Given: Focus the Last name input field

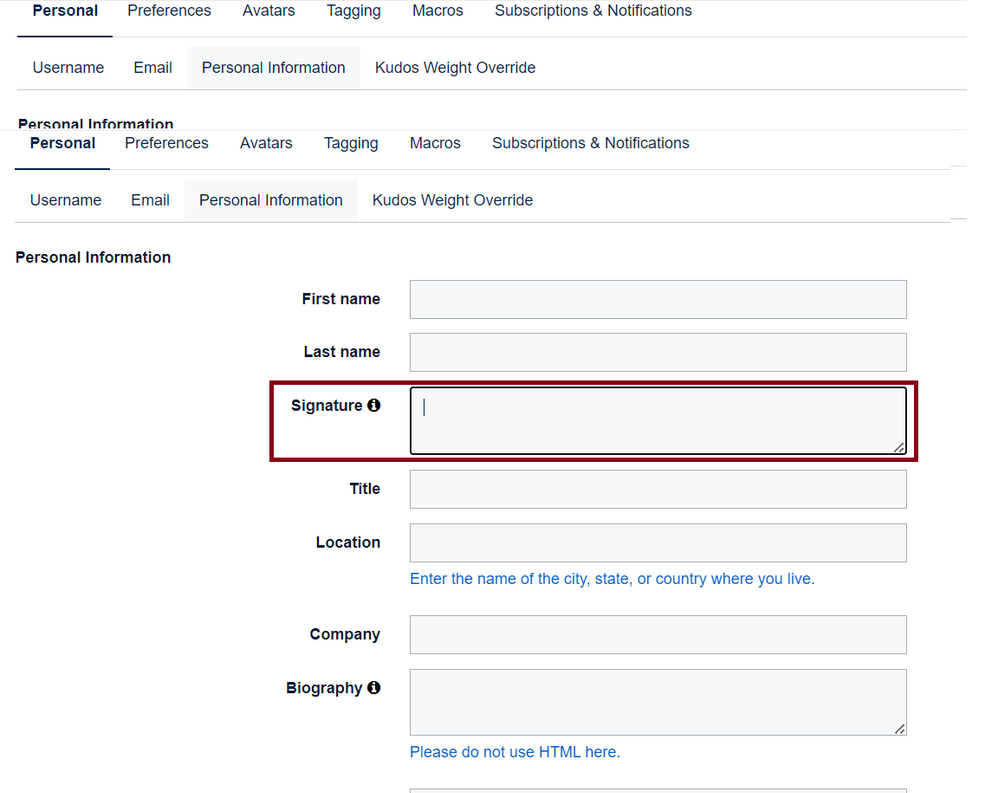Looking at the screenshot, I should [x=658, y=352].
